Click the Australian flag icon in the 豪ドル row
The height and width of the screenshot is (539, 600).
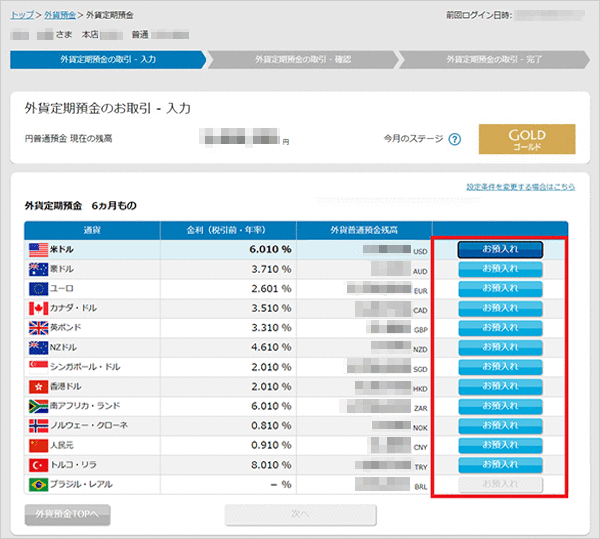click(38, 269)
